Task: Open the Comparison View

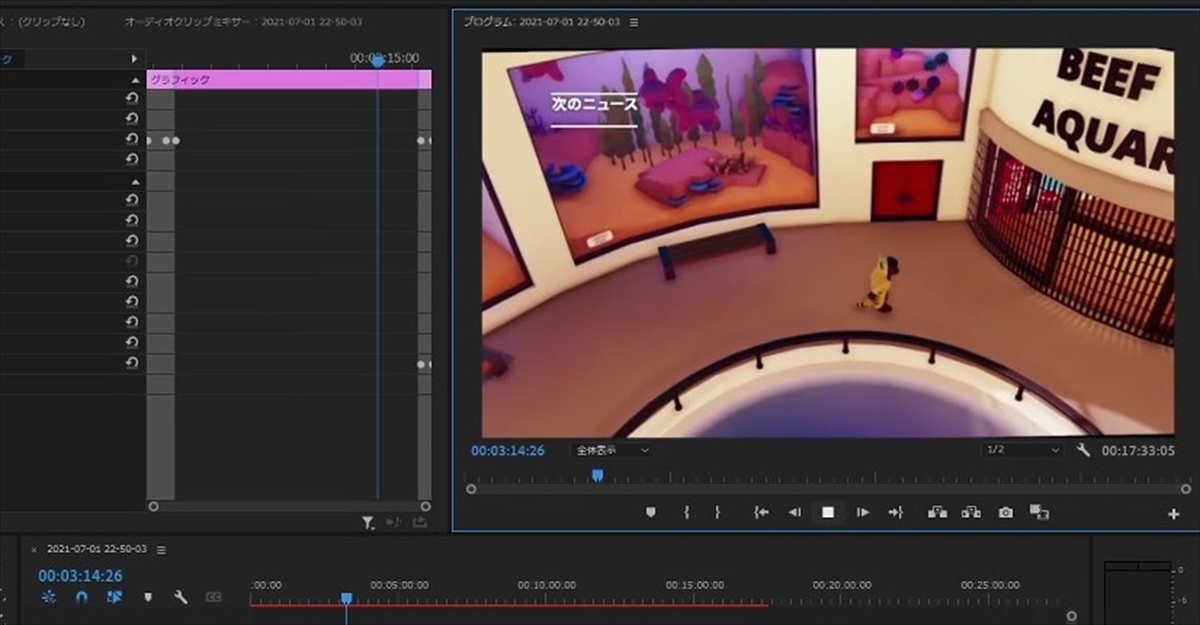Action: [x=1039, y=512]
